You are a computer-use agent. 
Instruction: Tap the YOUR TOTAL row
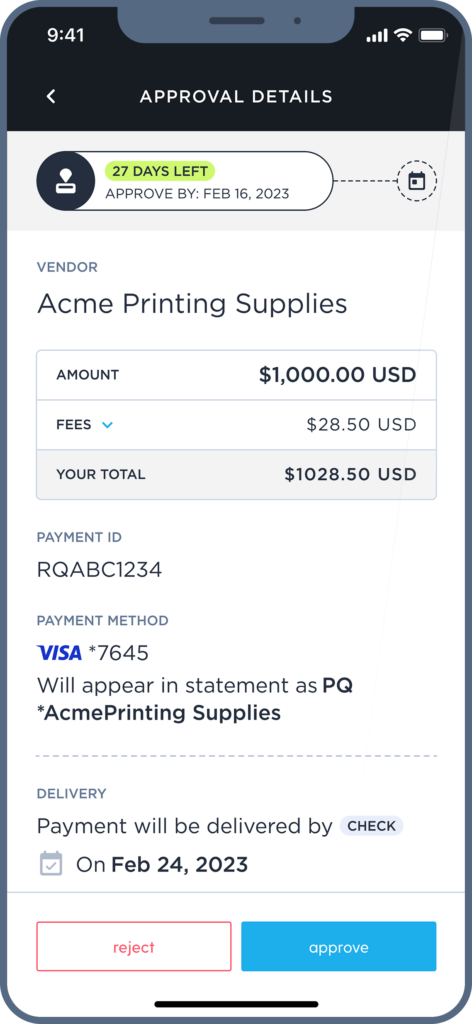[236, 474]
